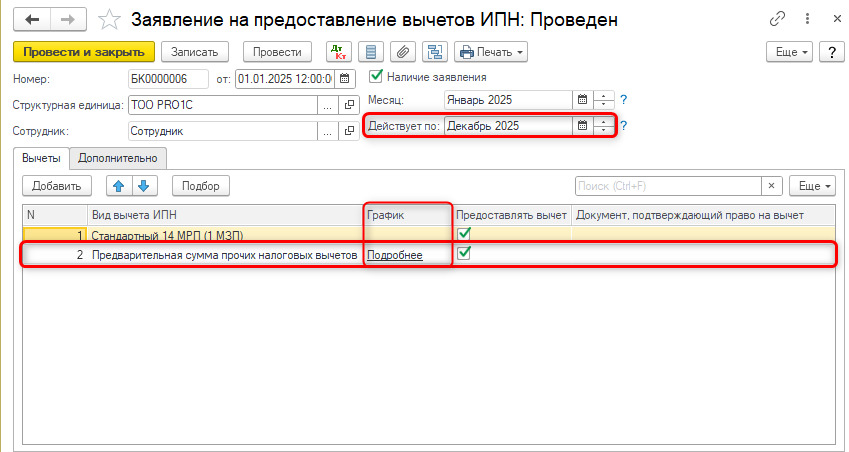This screenshot has height=452, width=849.
Task: Go back with the left arrow button
Action: pyautogui.click(x=32, y=20)
